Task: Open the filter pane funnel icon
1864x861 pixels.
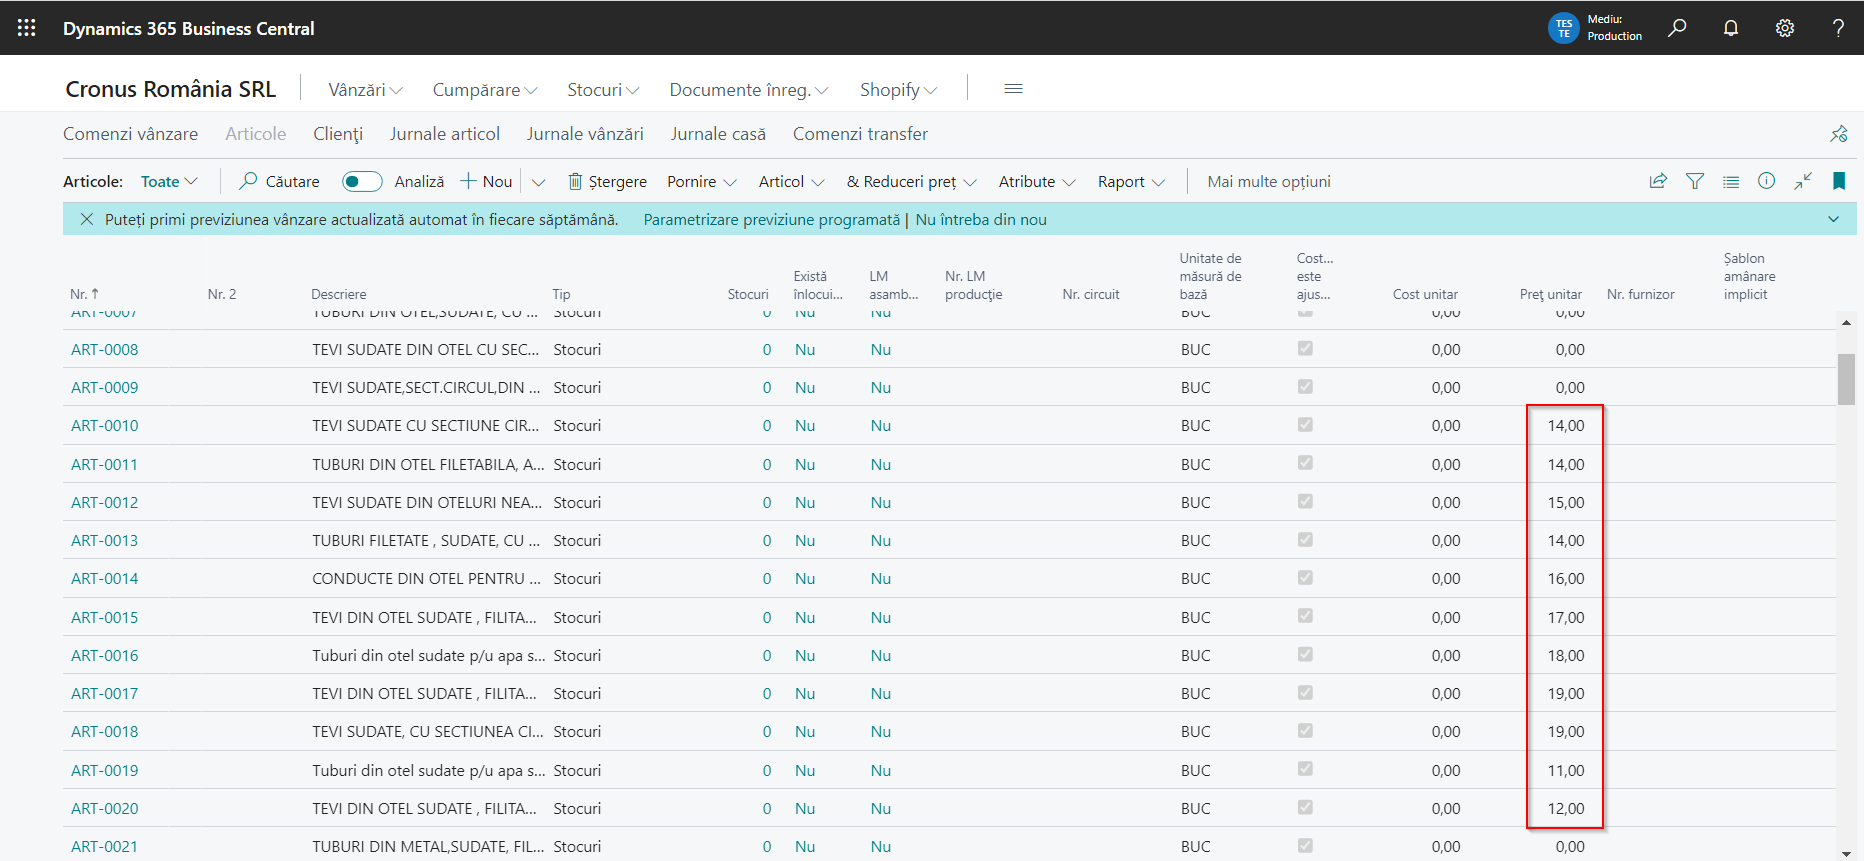Action: [1695, 181]
